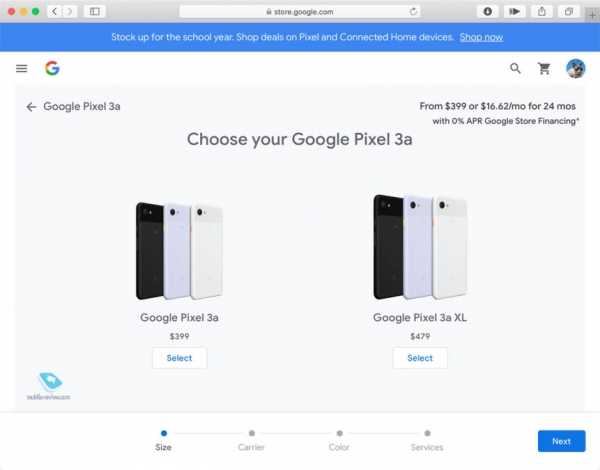Show downloads in Safari toolbar
600x470 pixels.
[488, 11]
